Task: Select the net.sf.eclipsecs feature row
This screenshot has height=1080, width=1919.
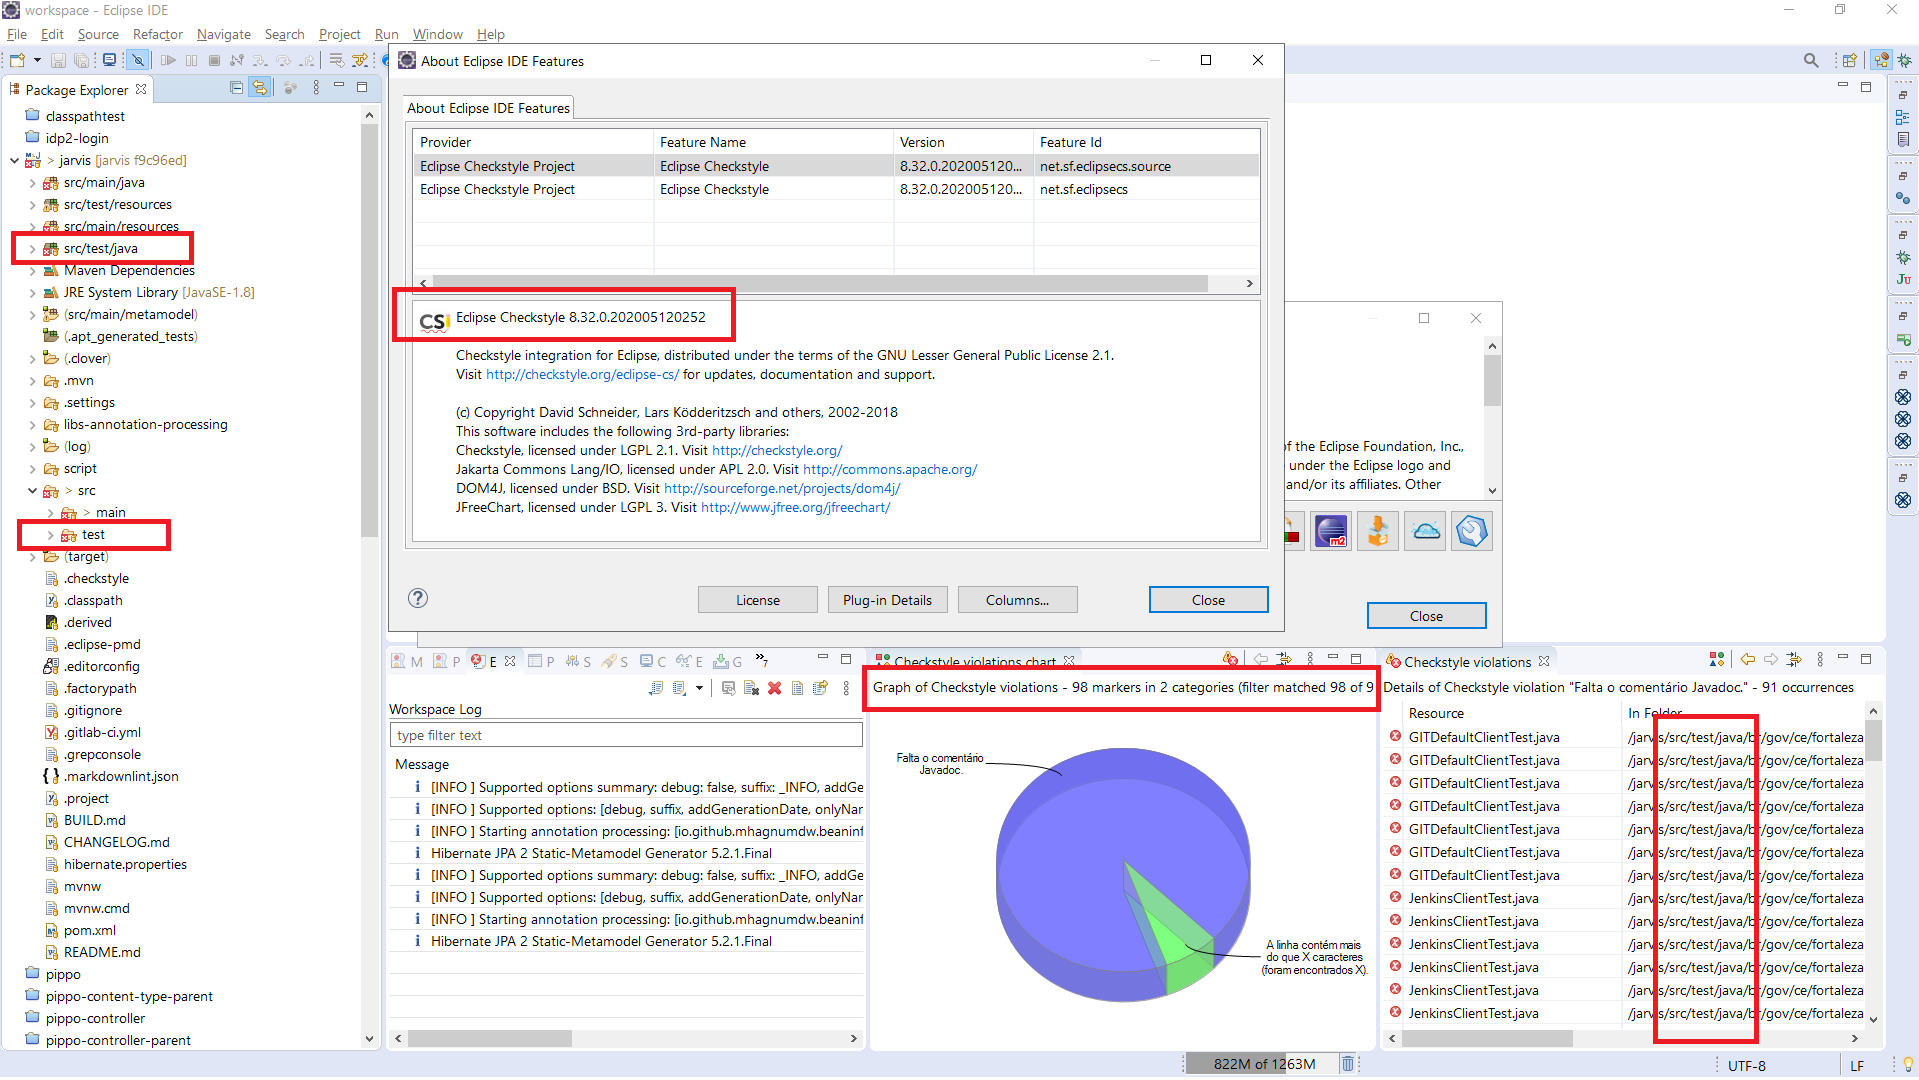Action: click(x=835, y=189)
